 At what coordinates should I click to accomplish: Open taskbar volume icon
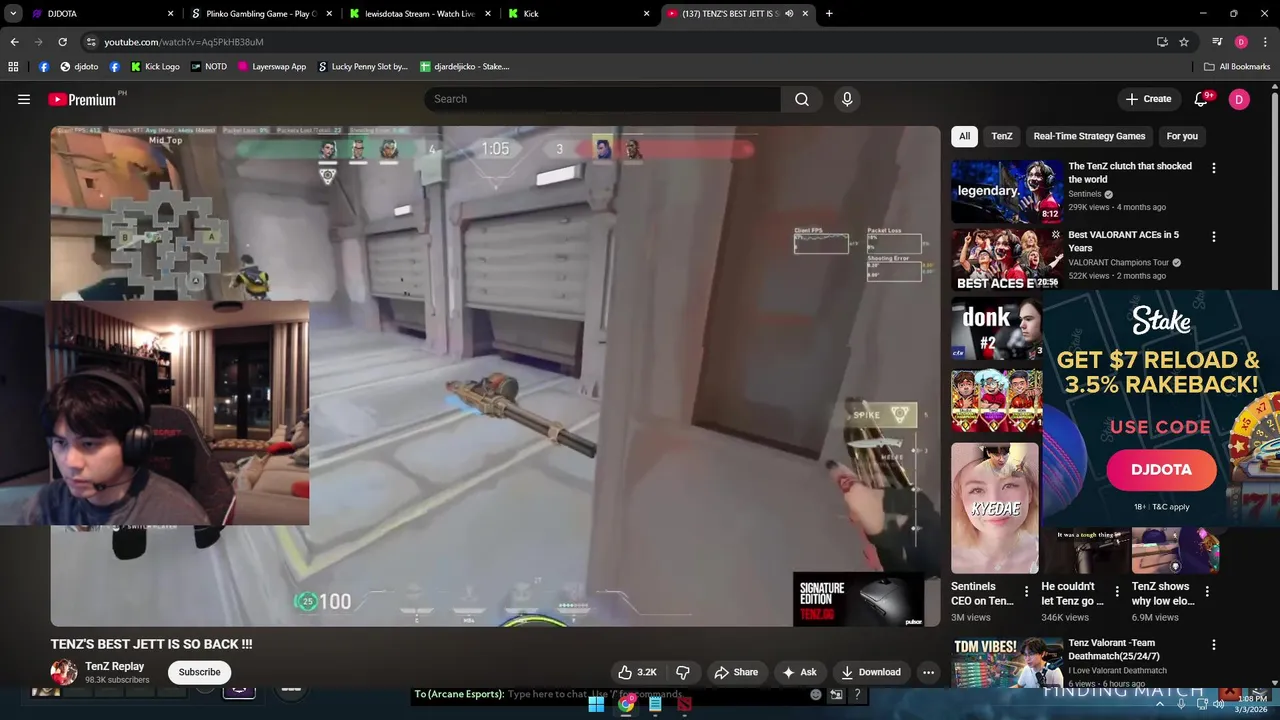[1218, 704]
